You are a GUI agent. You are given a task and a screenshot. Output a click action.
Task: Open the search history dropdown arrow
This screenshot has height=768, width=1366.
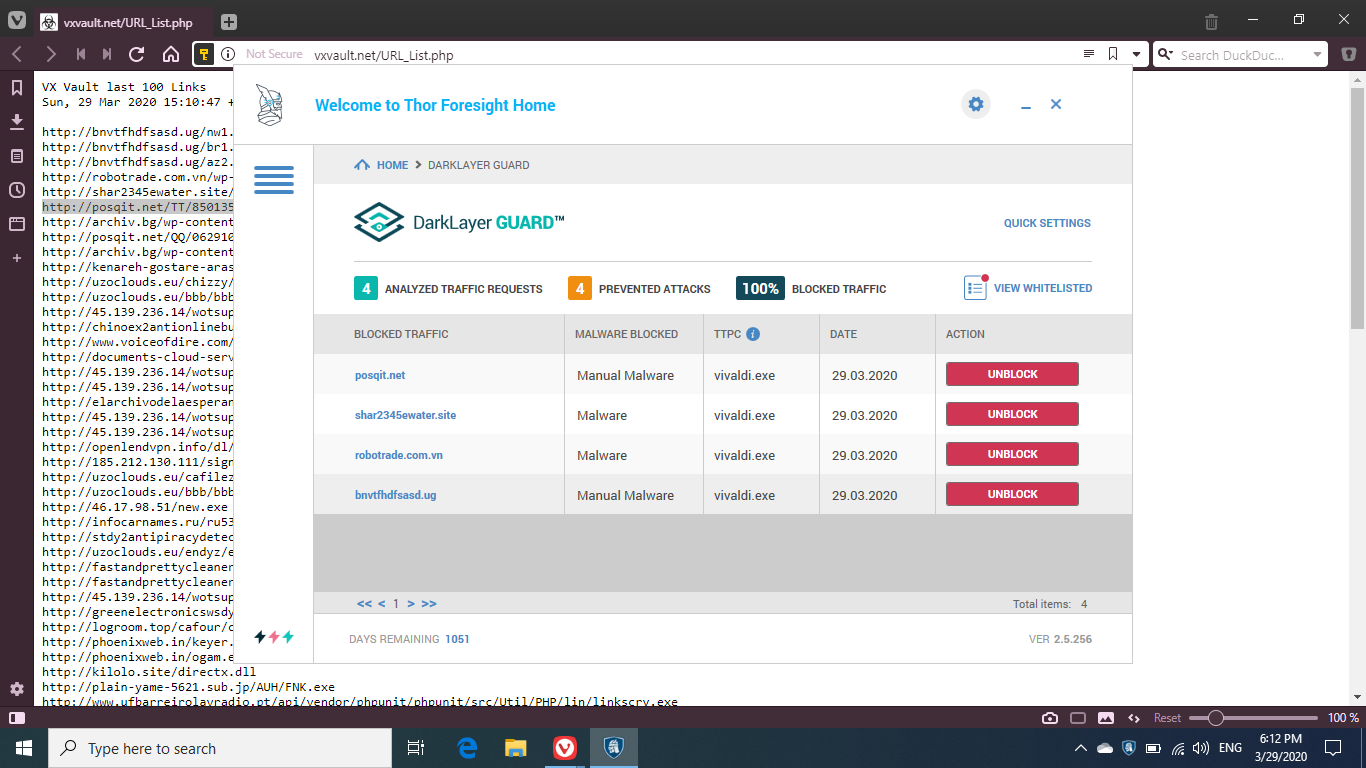tap(1318, 54)
